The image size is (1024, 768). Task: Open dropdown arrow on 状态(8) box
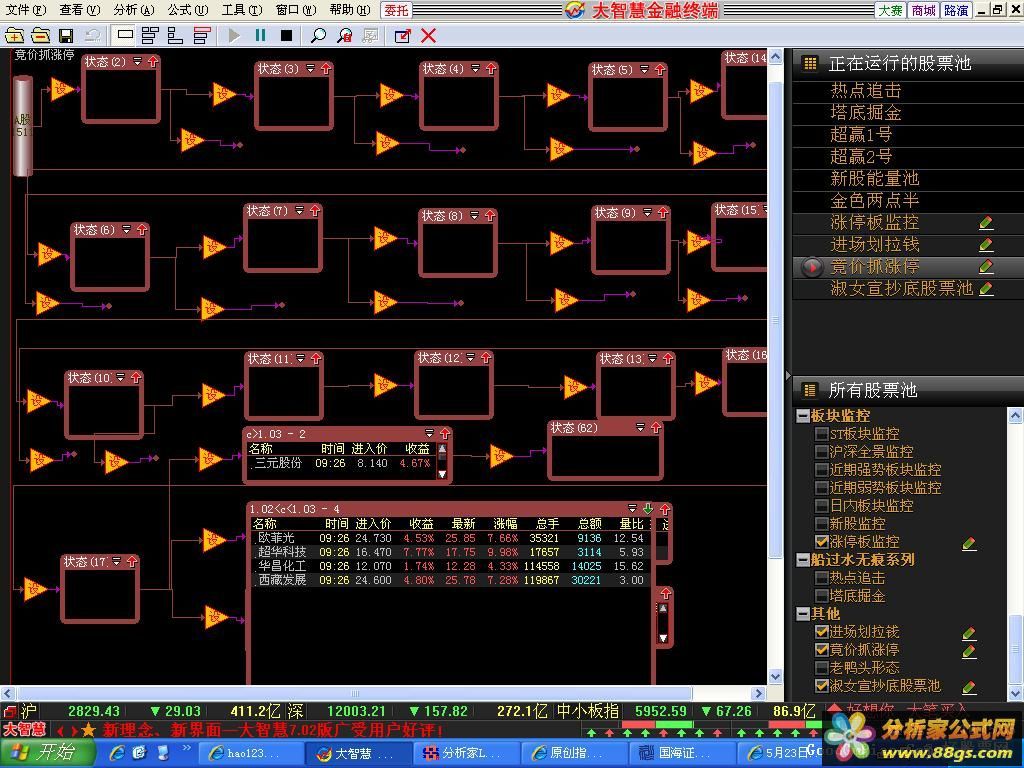(475, 216)
